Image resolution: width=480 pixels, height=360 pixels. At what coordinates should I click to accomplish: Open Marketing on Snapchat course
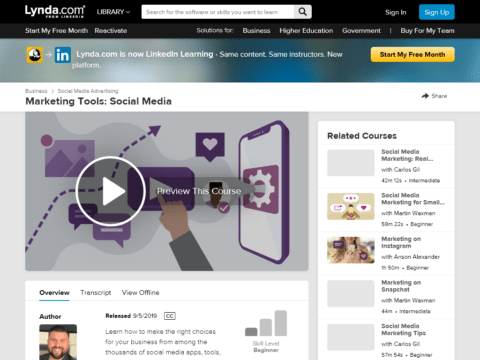tap(401, 286)
